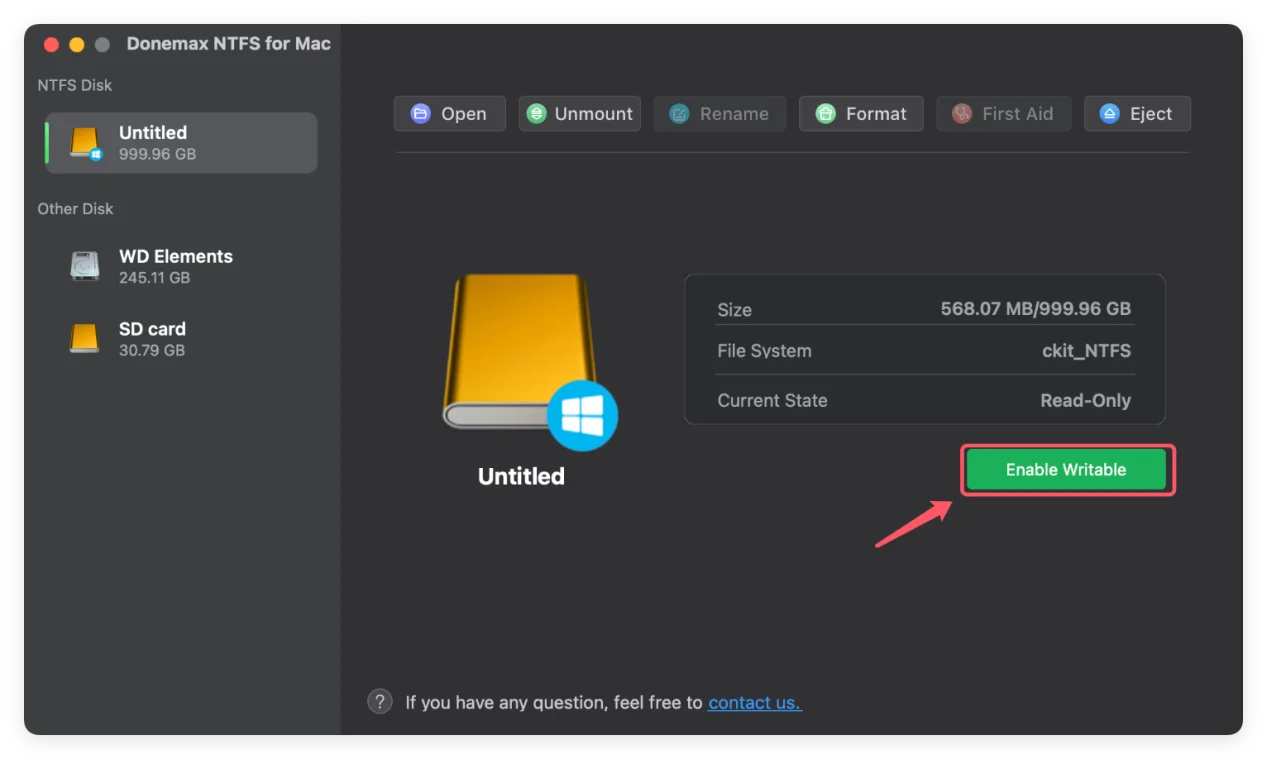Click the 568.07 MB/999.96 GB size value
Viewport: 1267px width, 759px height.
point(1036,309)
